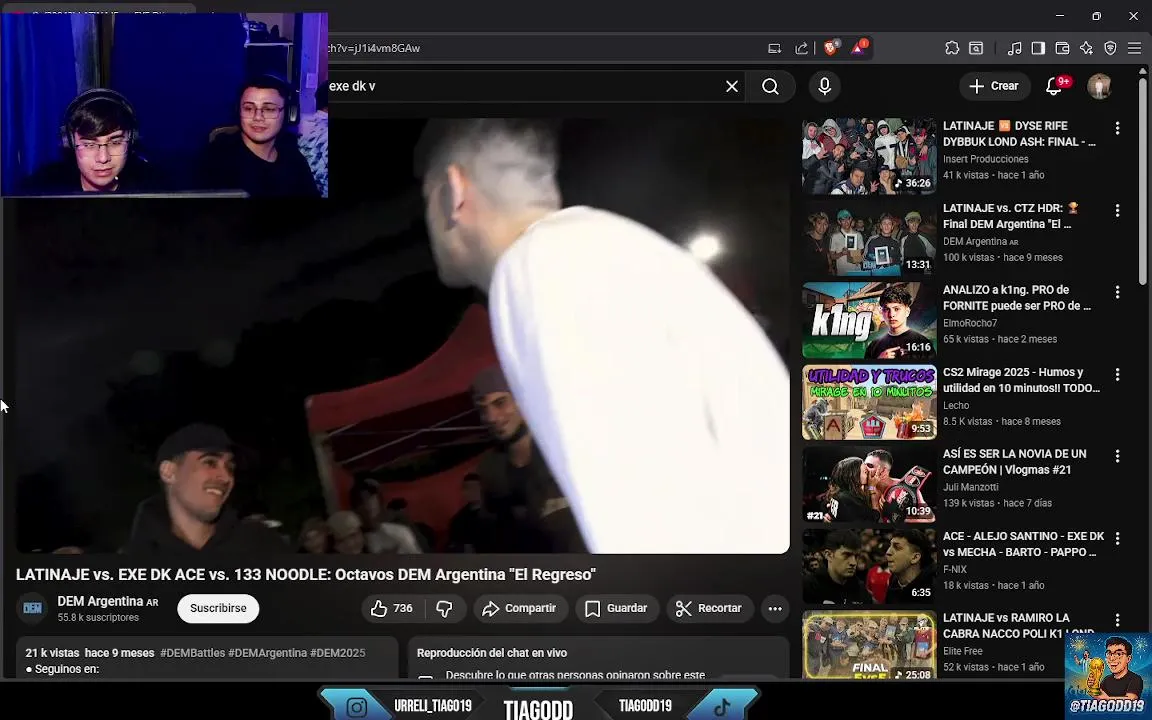
Task: Dislike the video using thumbs down
Action: (444, 608)
